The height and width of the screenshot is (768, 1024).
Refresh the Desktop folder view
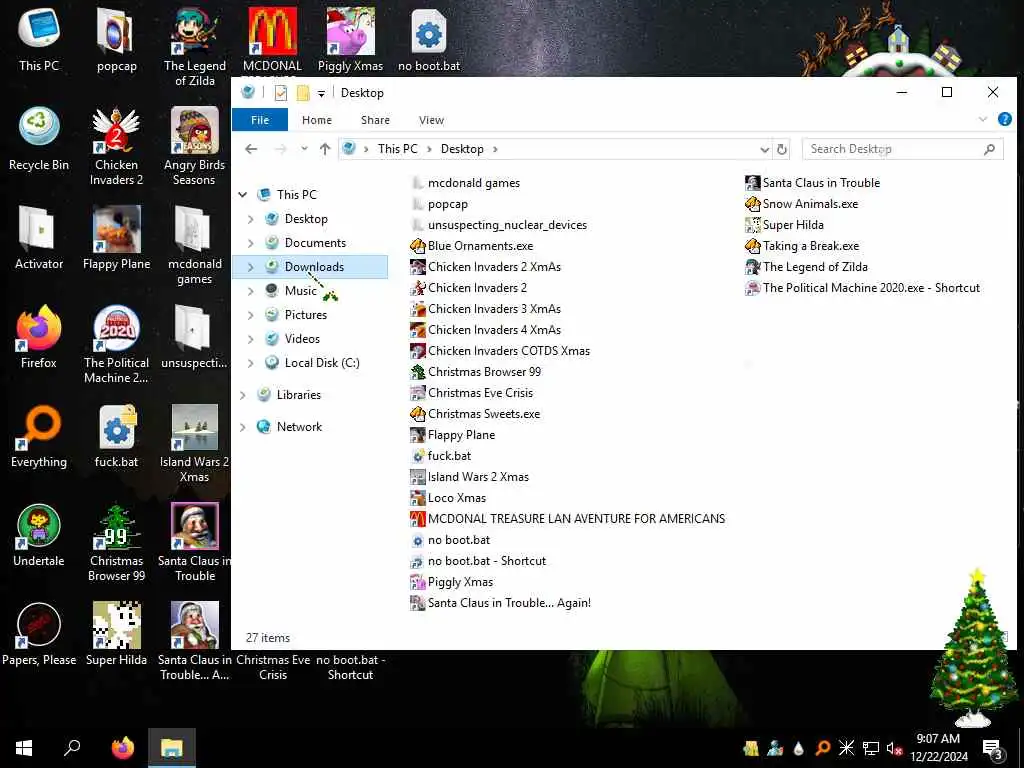coord(781,150)
